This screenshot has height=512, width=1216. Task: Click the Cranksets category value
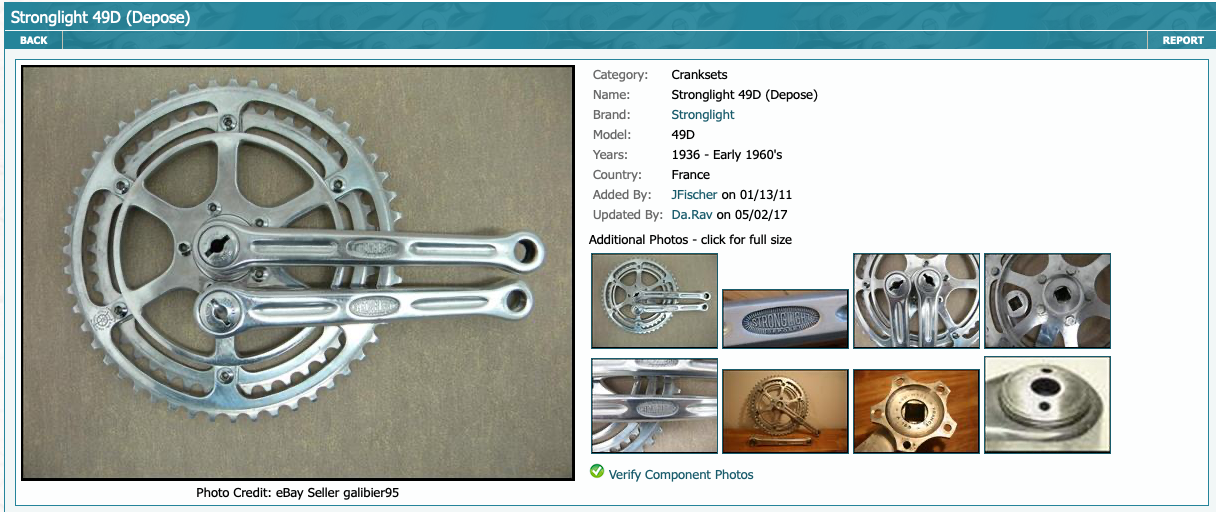coord(699,75)
